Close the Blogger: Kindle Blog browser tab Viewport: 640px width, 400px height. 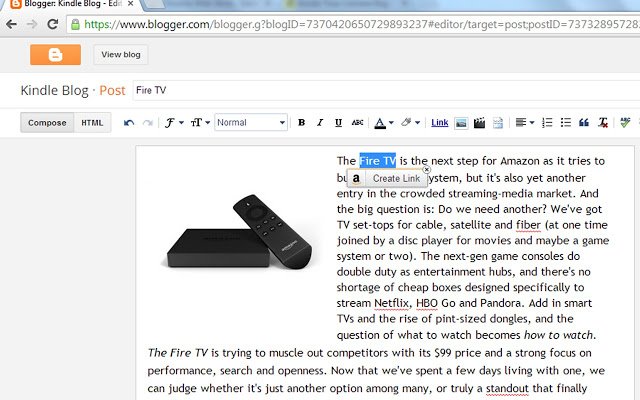click(131, 4)
